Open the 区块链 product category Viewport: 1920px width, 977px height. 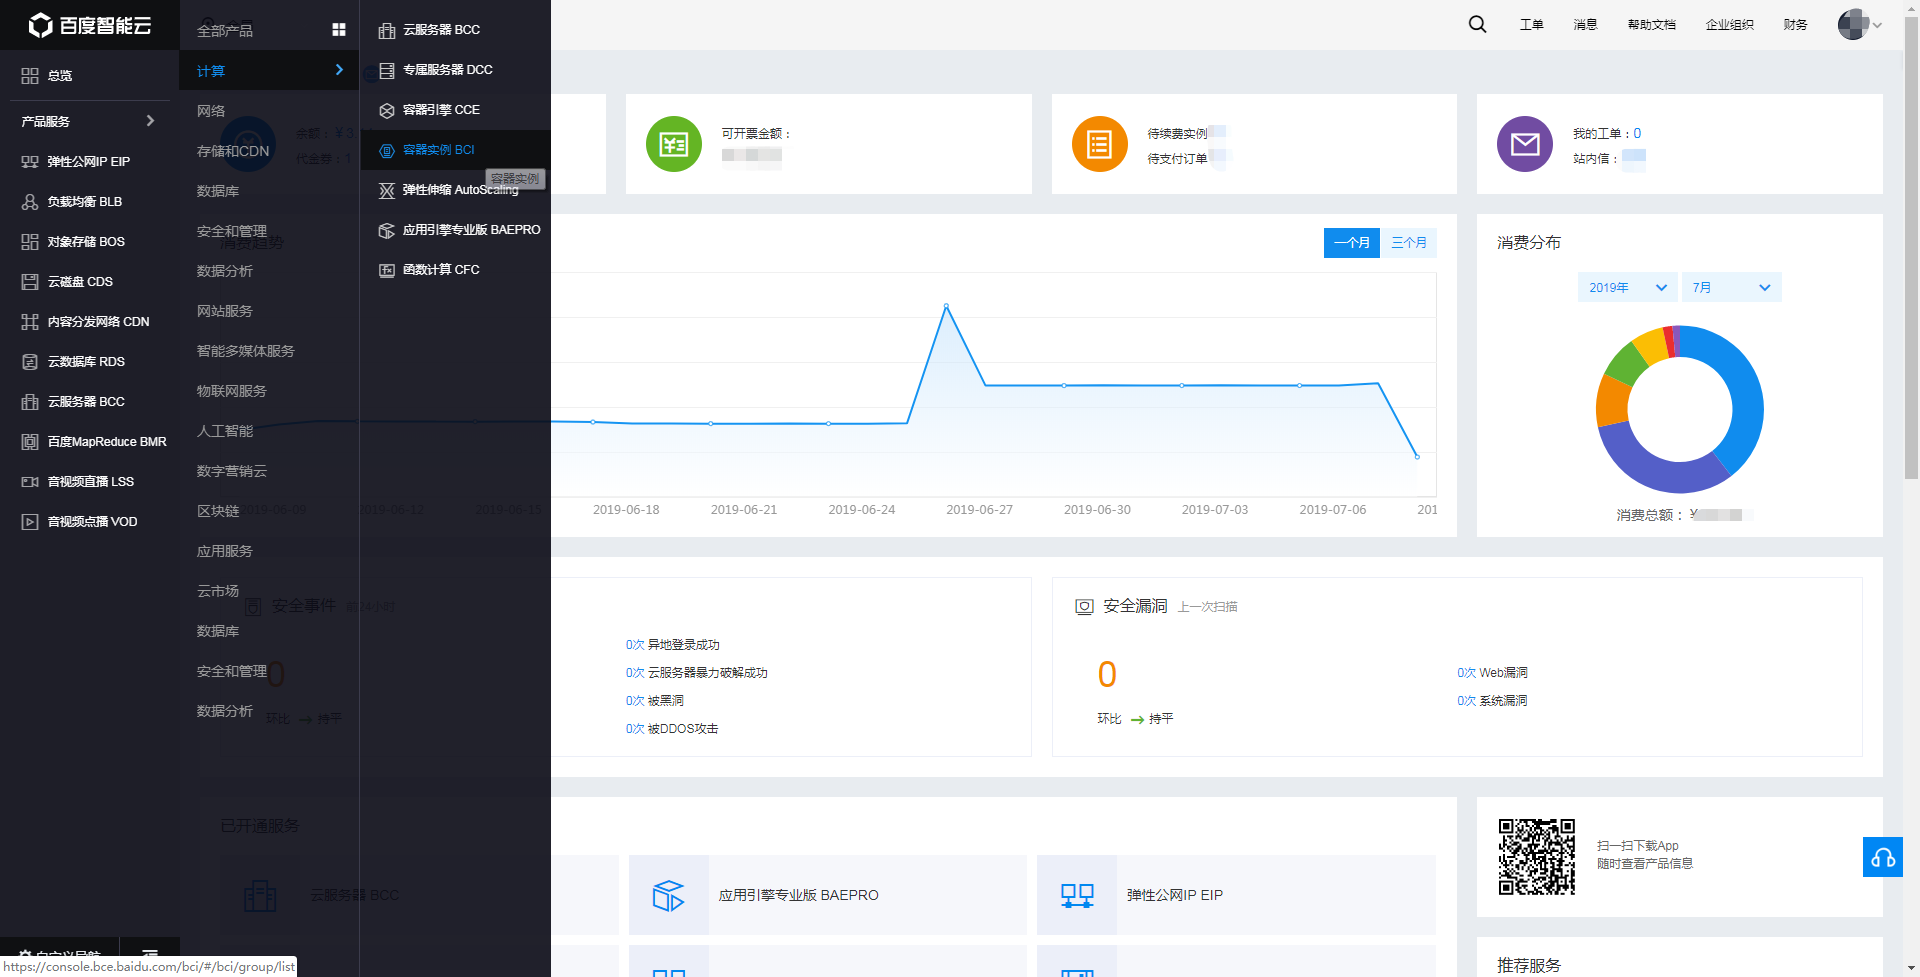tap(218, 511)
